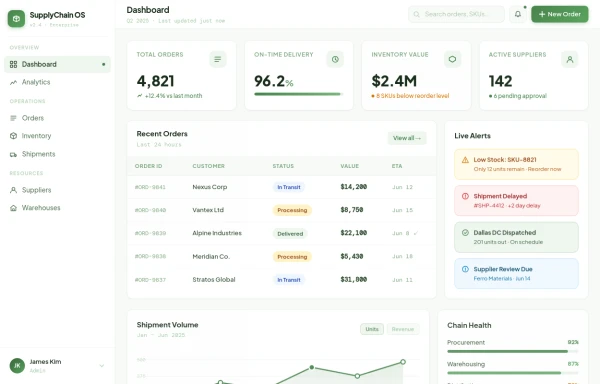Click the Delivered badge for Alpine Industries

tap(290, 234)
